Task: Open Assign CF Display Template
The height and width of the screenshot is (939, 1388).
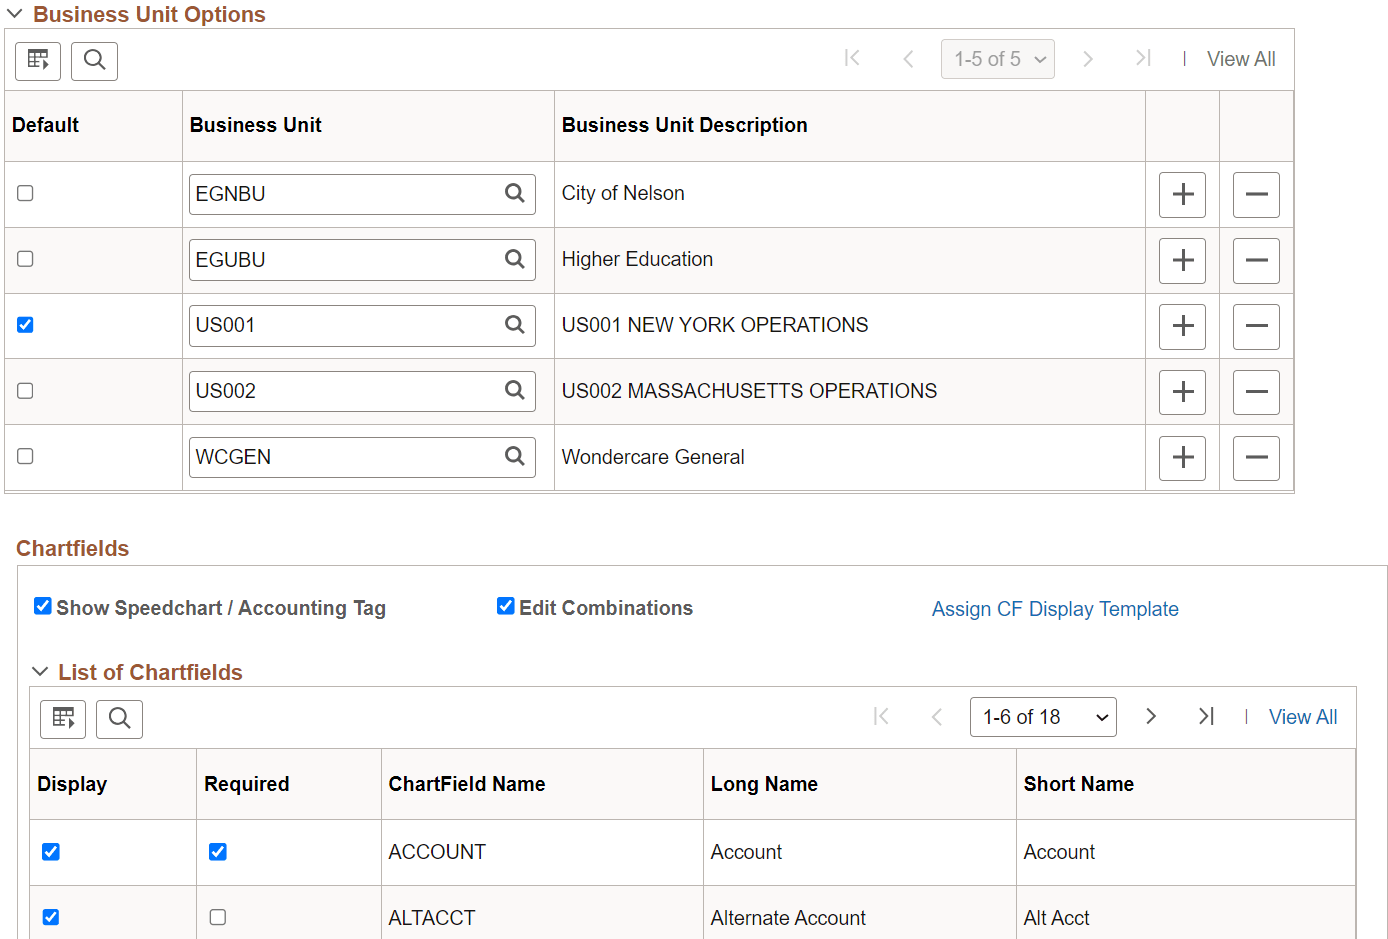Action: click(x=1055, y=608)
